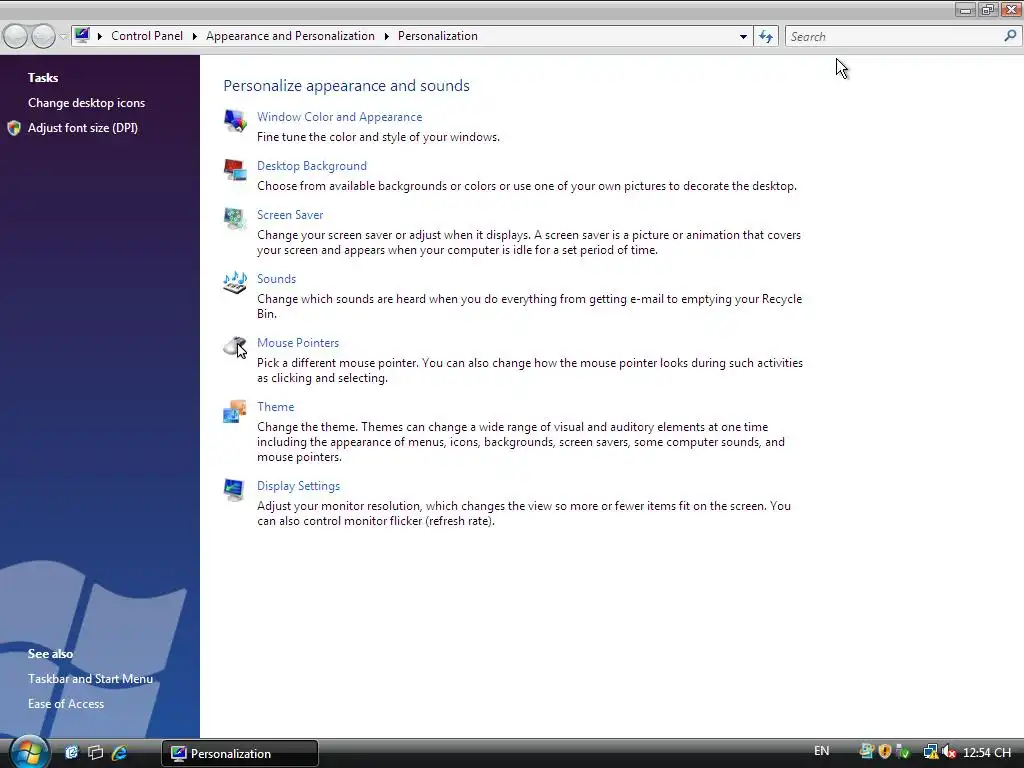The image size is (1024, 768).
Task: Click the Personalize appearance and sounds heading
Action: coord(346,86)
